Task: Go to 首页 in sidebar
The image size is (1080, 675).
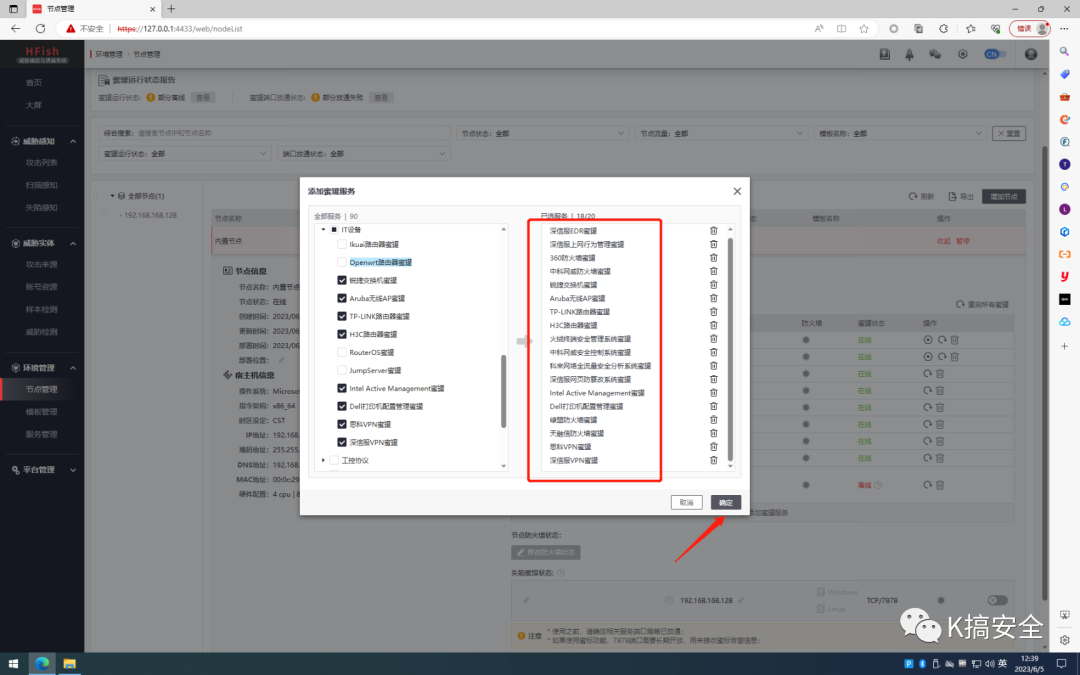Action: (34, 83)
